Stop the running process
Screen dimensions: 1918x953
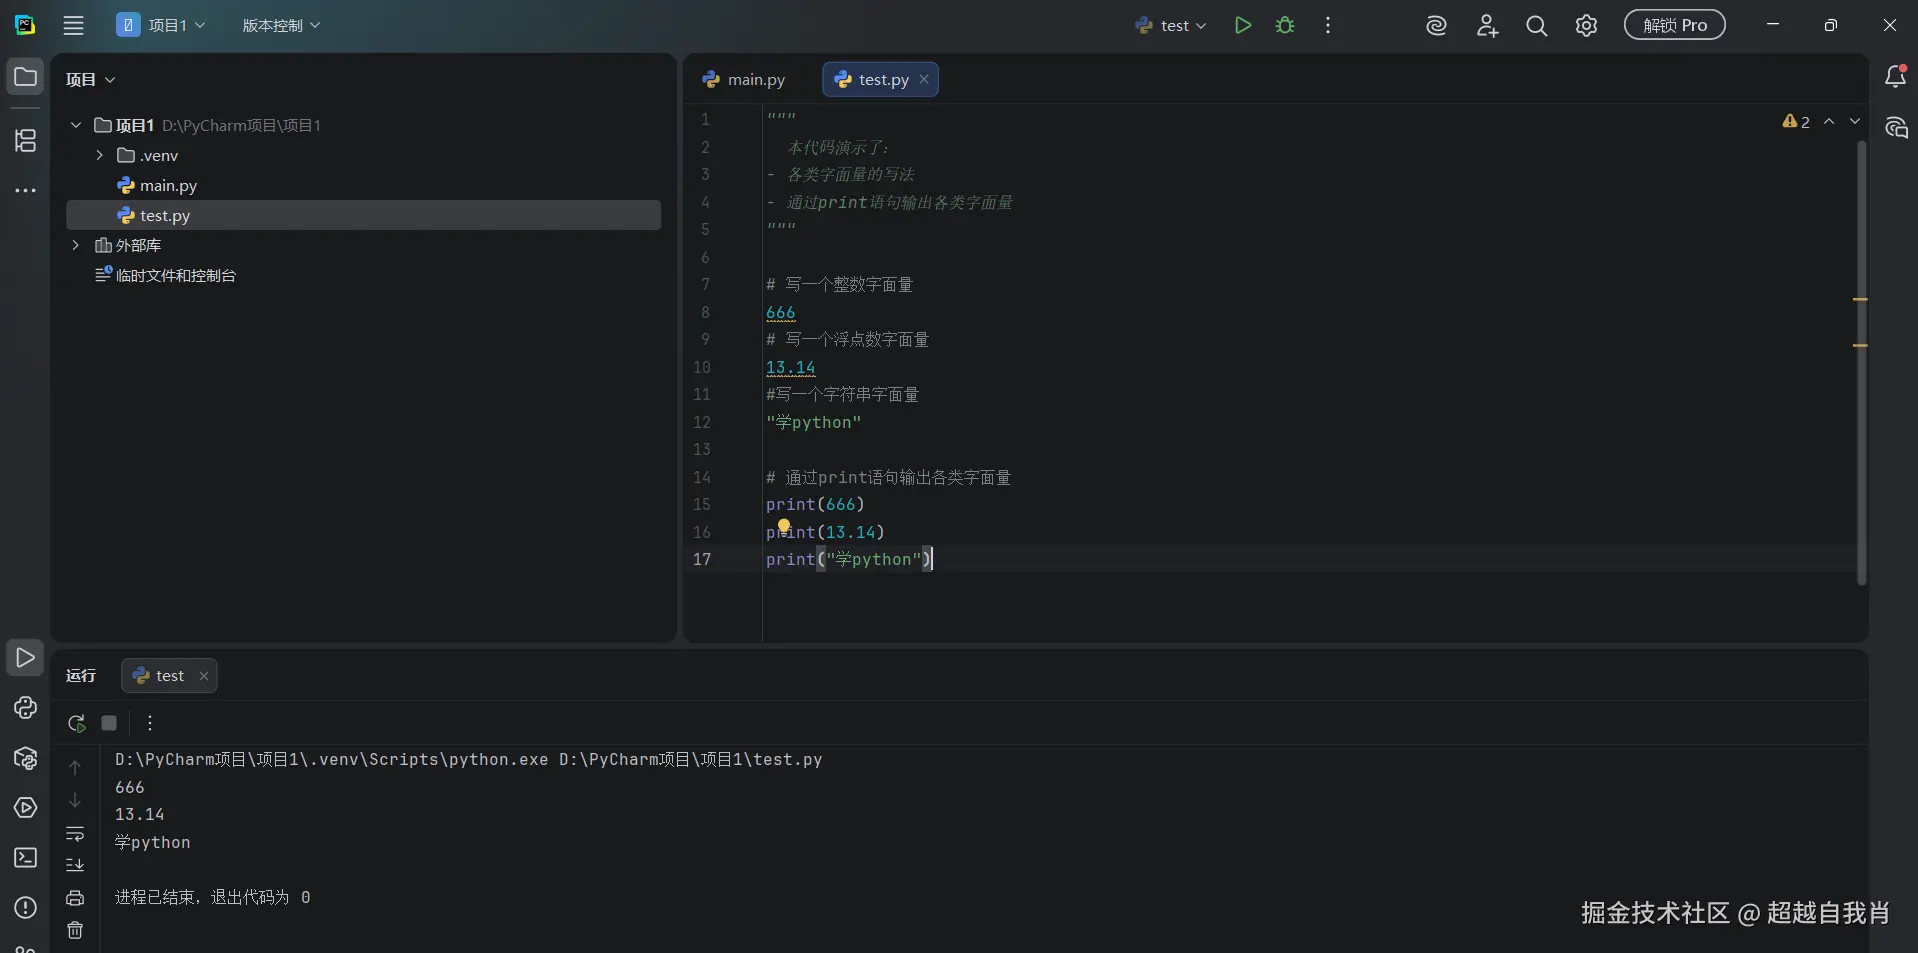109,723
